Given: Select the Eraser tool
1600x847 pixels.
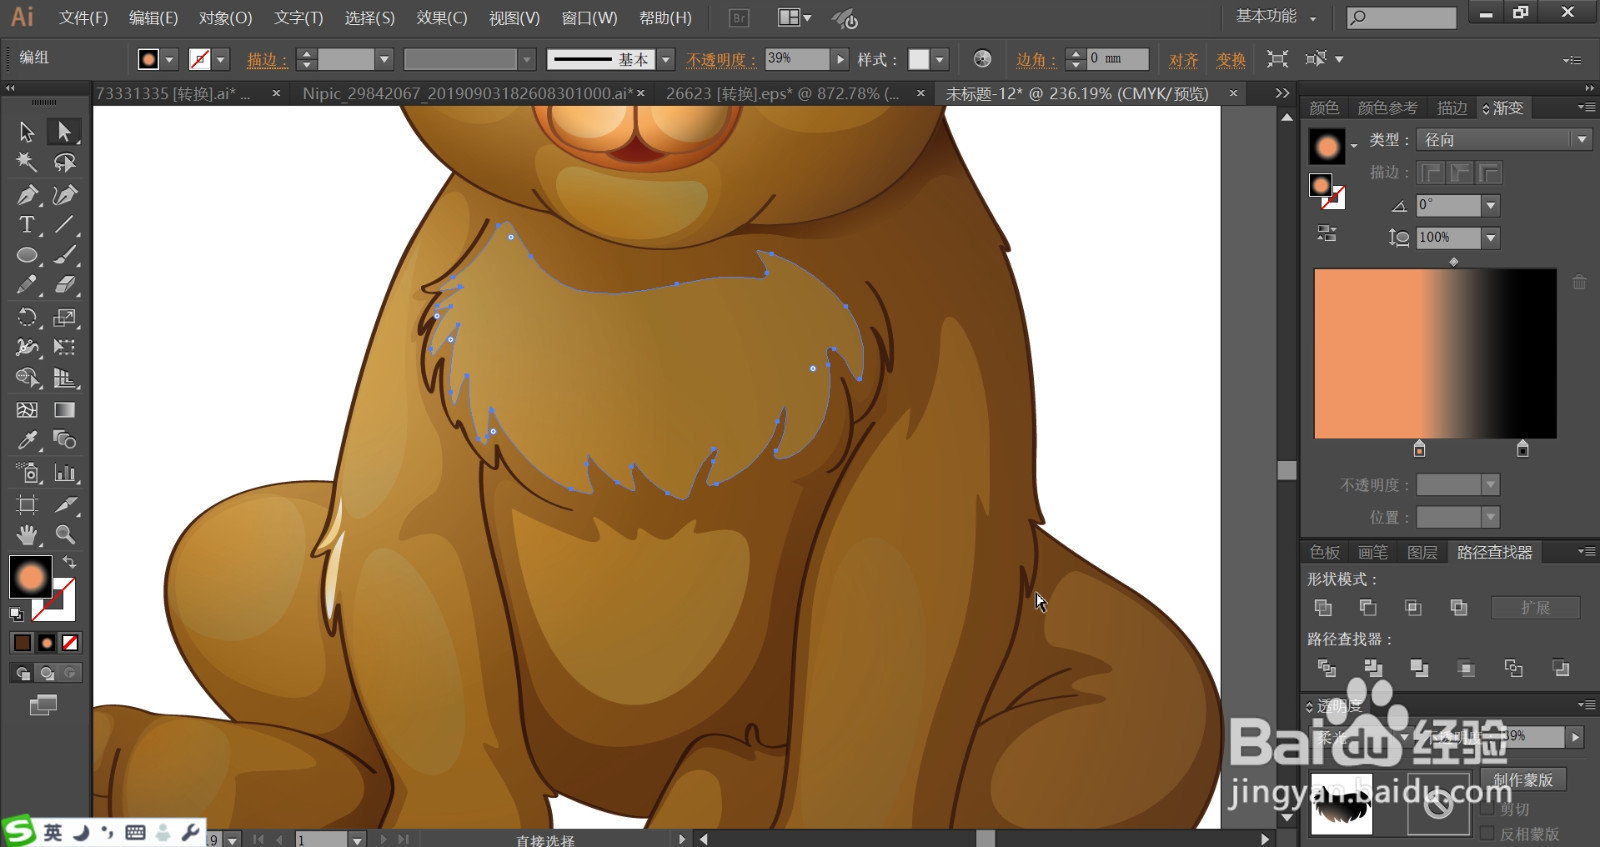Looking at the screenshot, I should point(64,285).
